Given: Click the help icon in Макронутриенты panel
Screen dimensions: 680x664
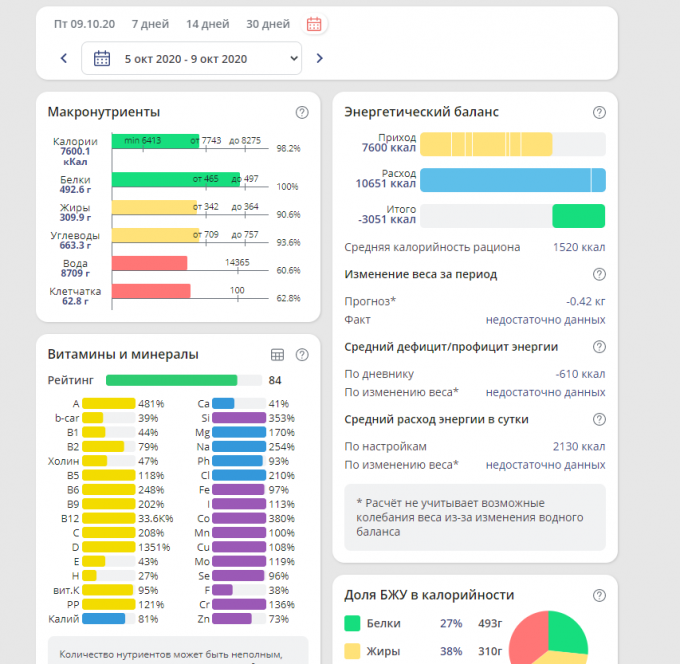Looking at the screenshot, I should 302,113.
